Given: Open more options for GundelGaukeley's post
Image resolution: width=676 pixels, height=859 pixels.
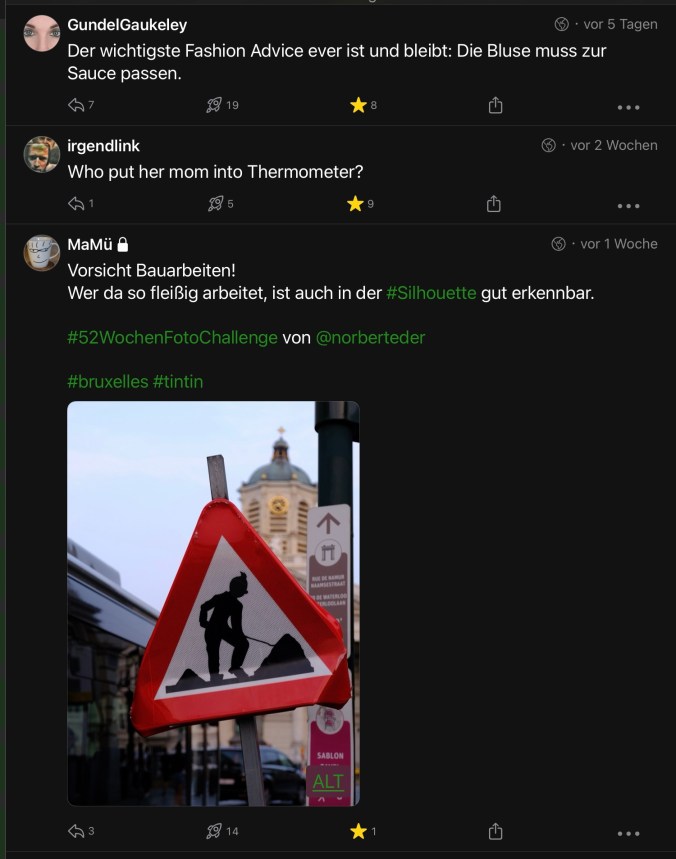Looking at the screenshot, I should [x=628, y=106].
